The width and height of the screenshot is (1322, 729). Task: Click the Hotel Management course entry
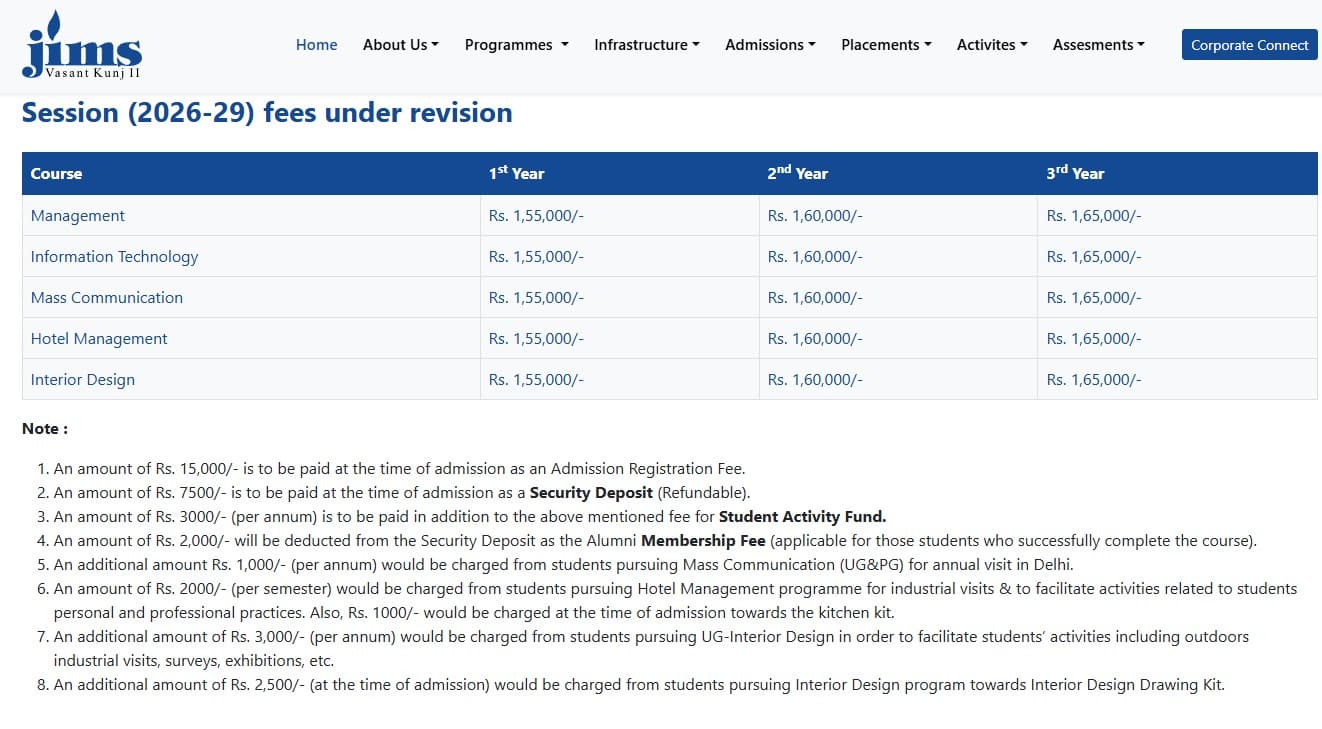coord(99,339)
